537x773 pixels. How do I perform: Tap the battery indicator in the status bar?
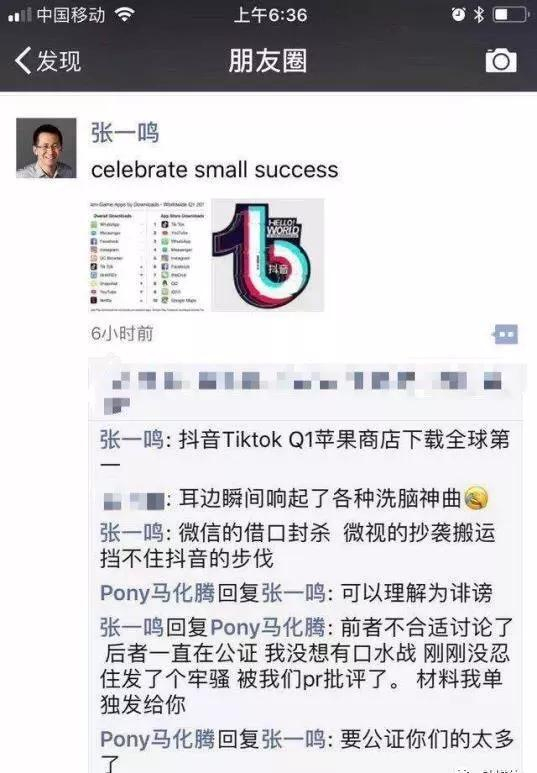[x=511, y=14]
